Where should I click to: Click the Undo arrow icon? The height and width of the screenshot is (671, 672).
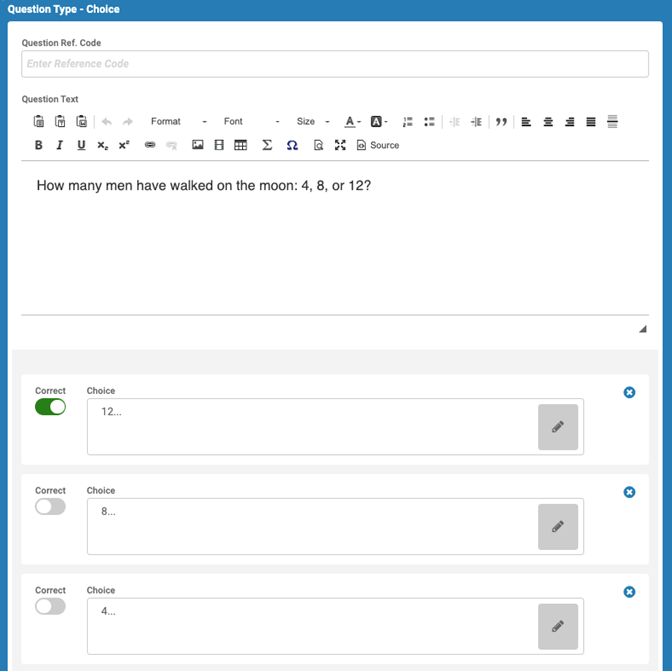[107, 122]
